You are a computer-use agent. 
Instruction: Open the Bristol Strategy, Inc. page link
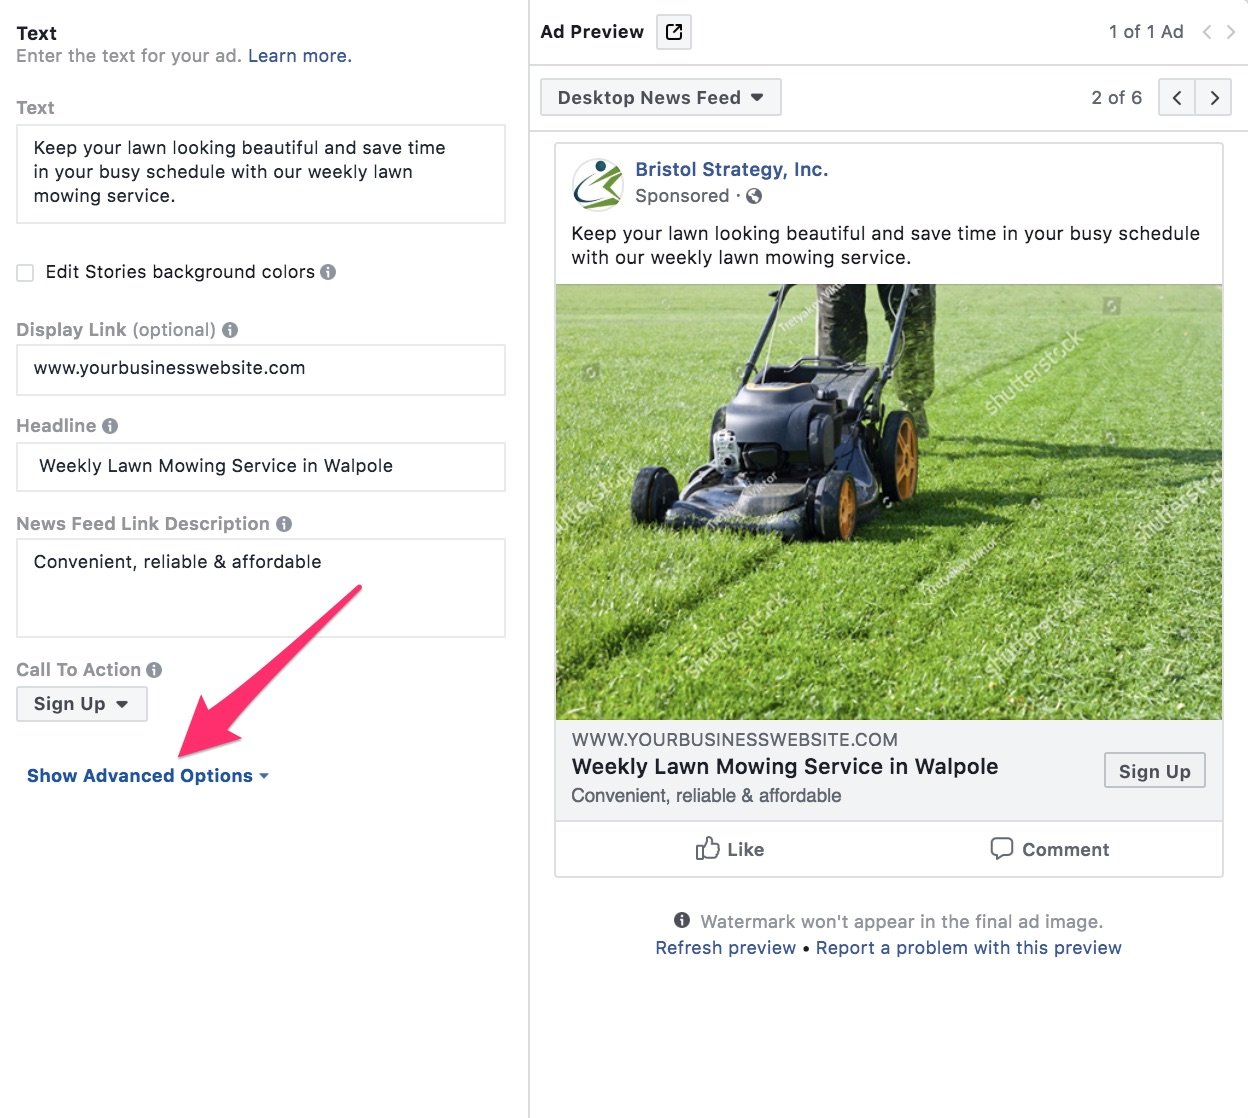click(x=731, y=169)
